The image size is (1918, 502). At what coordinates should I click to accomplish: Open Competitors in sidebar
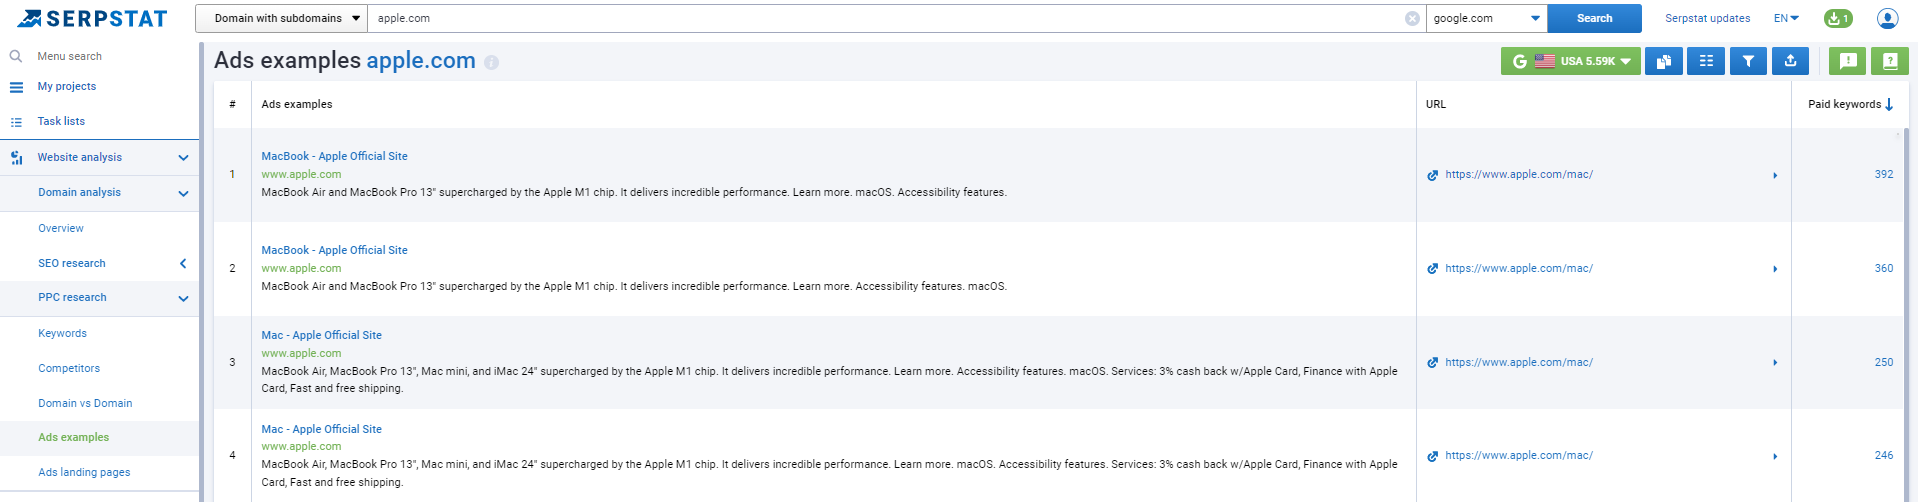69,368
